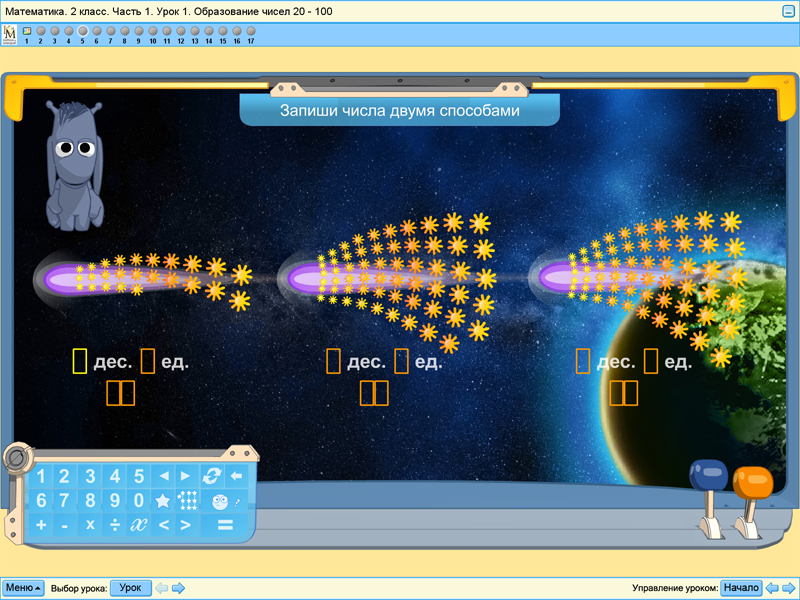Screen dimensions: 800x600
Task: Select the star key on the keypad
Action: [162, 501]
